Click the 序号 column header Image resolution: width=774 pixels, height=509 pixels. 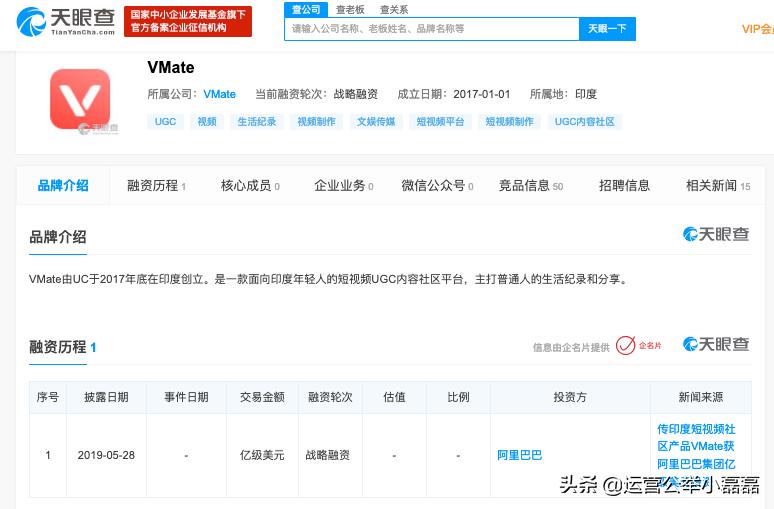point(48,397)
